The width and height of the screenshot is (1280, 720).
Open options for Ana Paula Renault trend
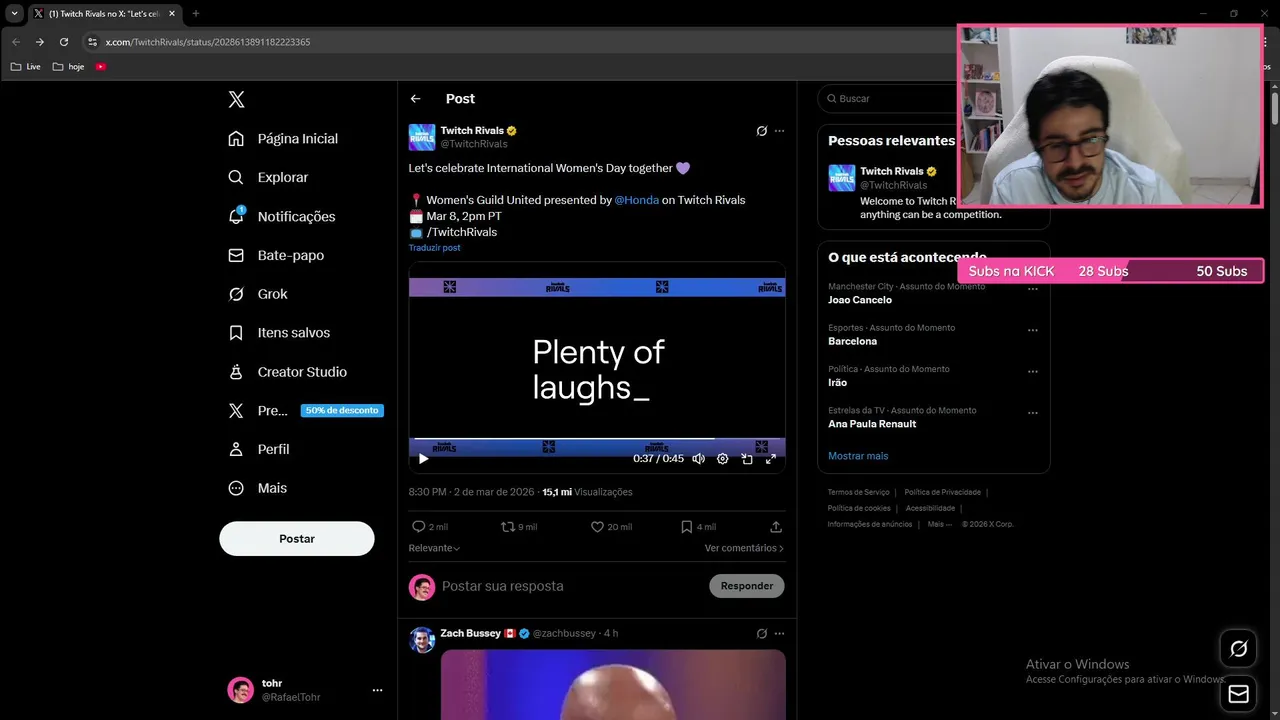coord(1033,412)
